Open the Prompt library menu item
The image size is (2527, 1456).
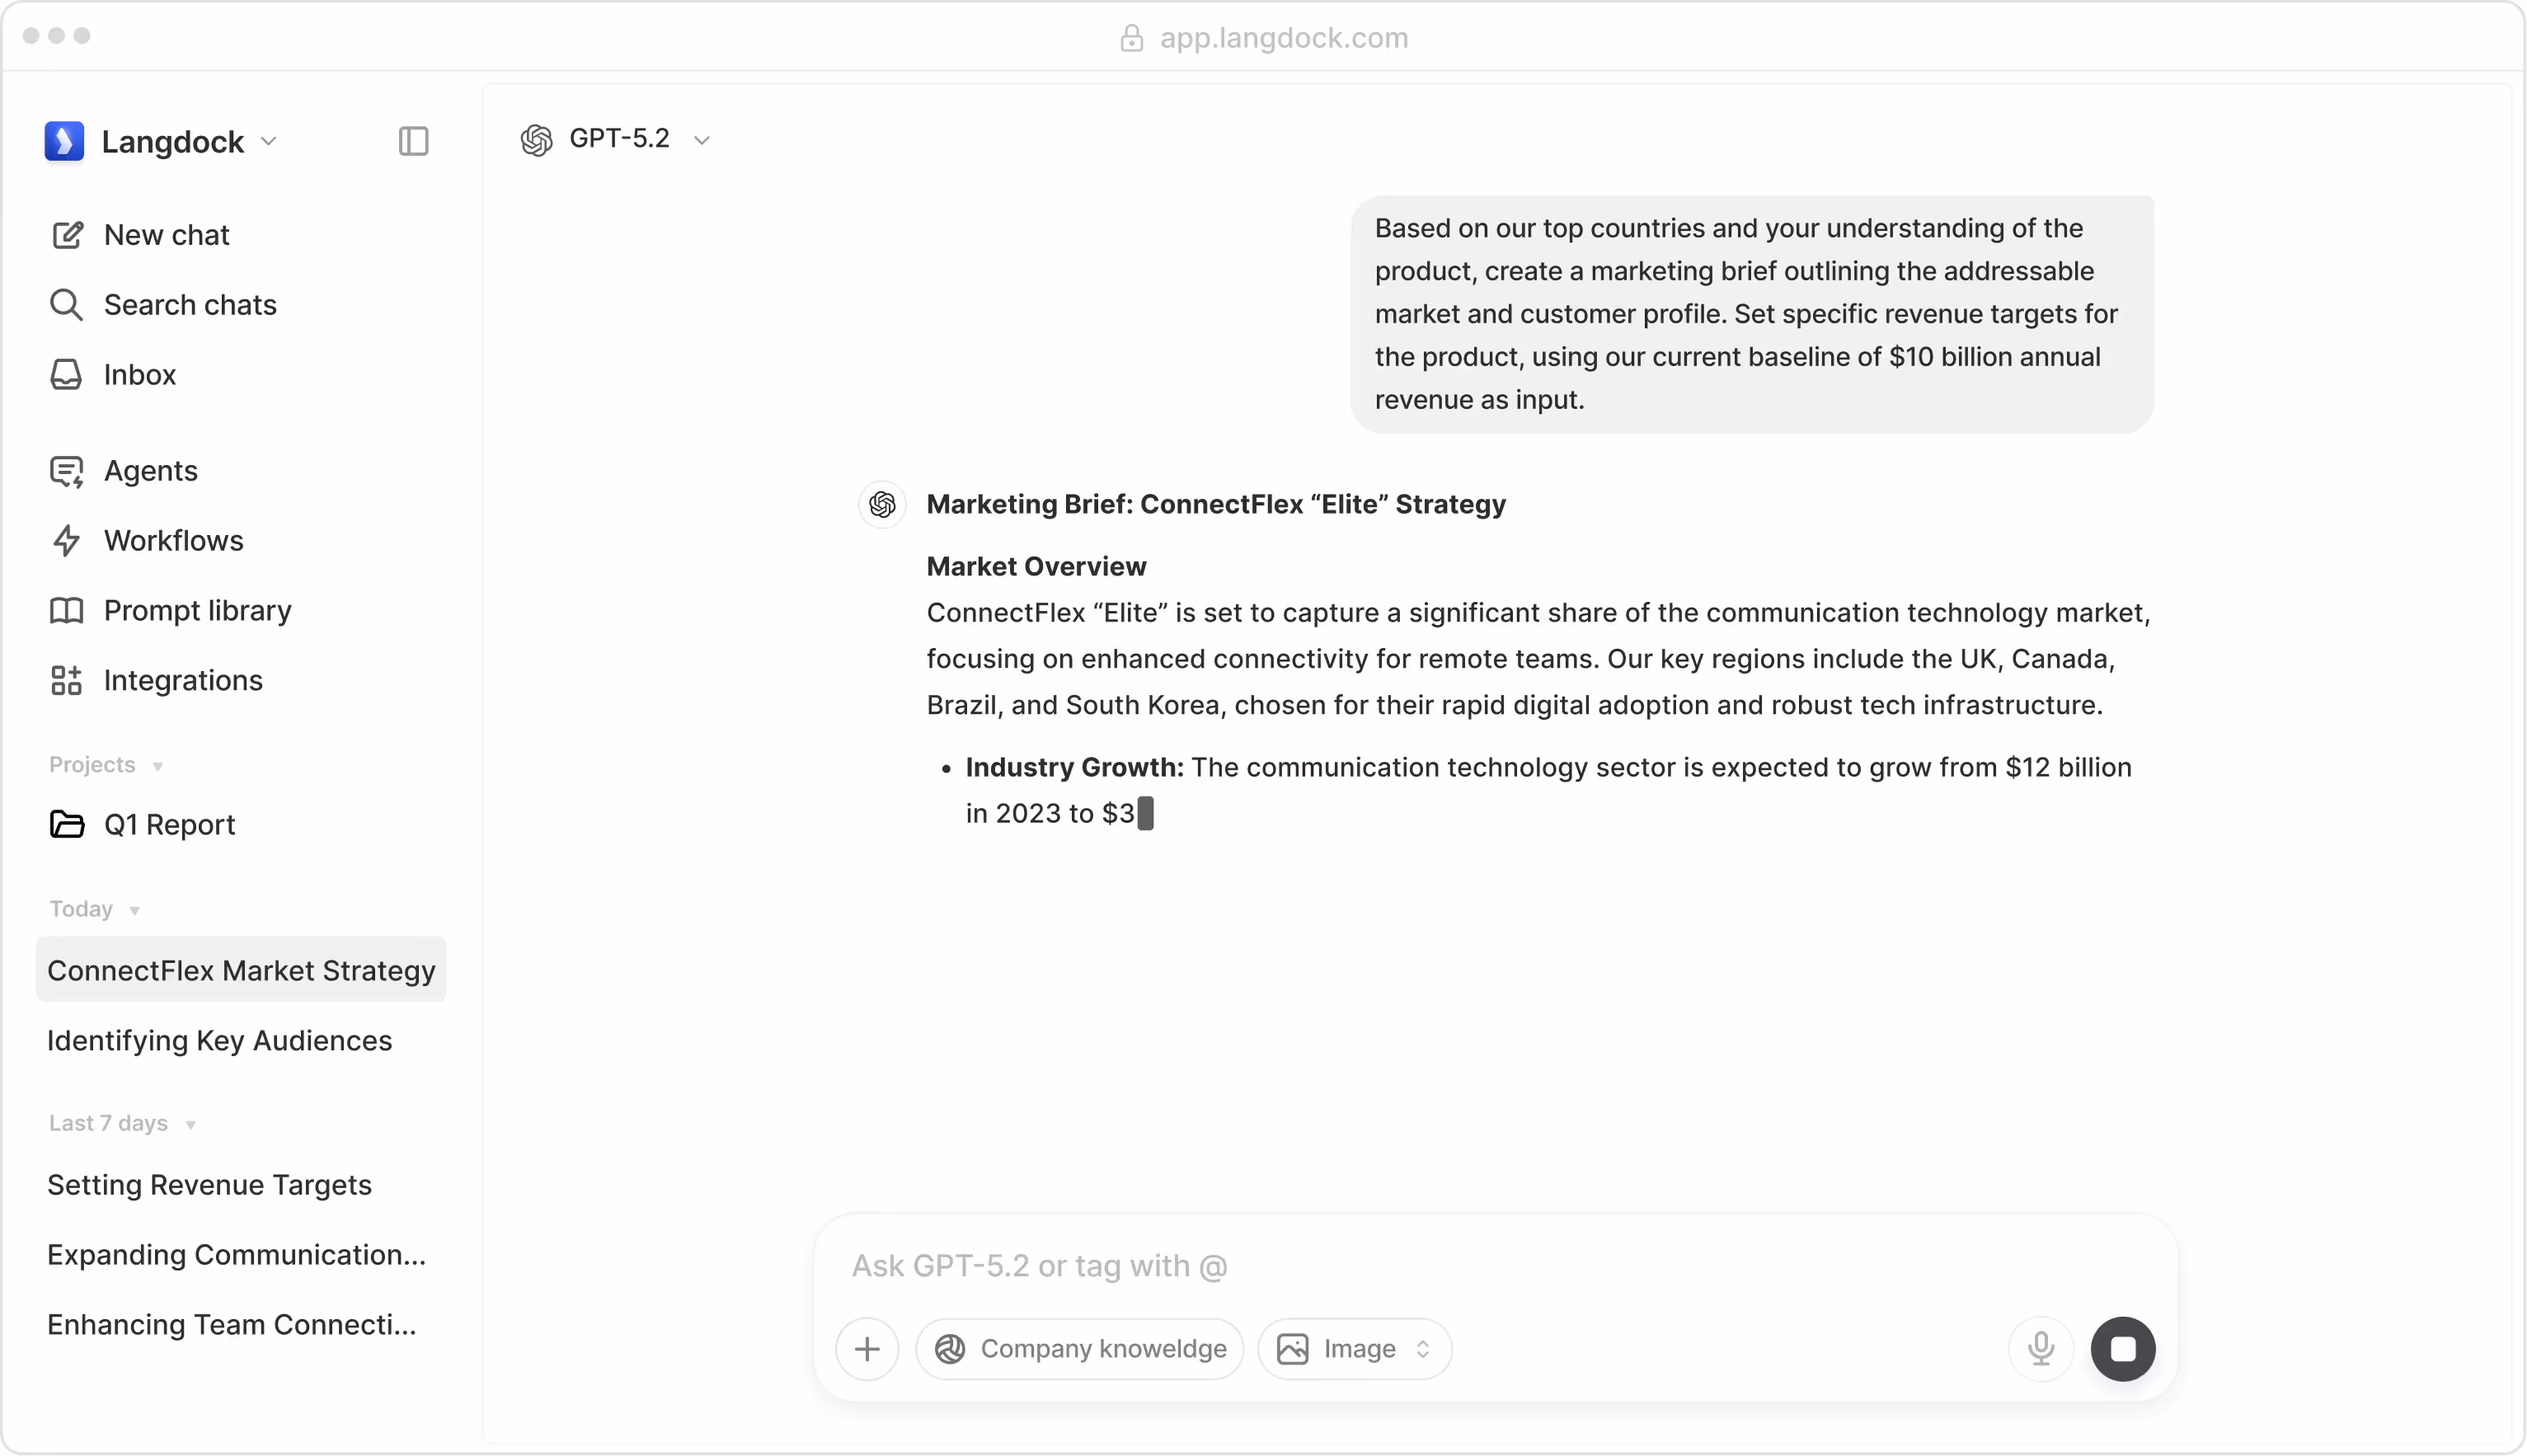click(197, 611)
